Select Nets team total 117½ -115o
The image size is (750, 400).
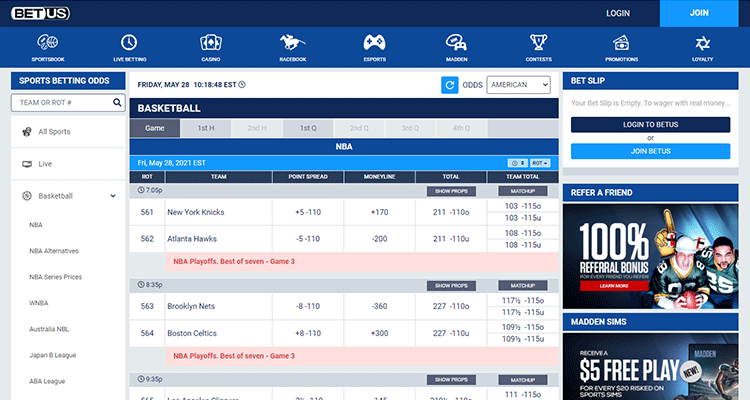523,300
